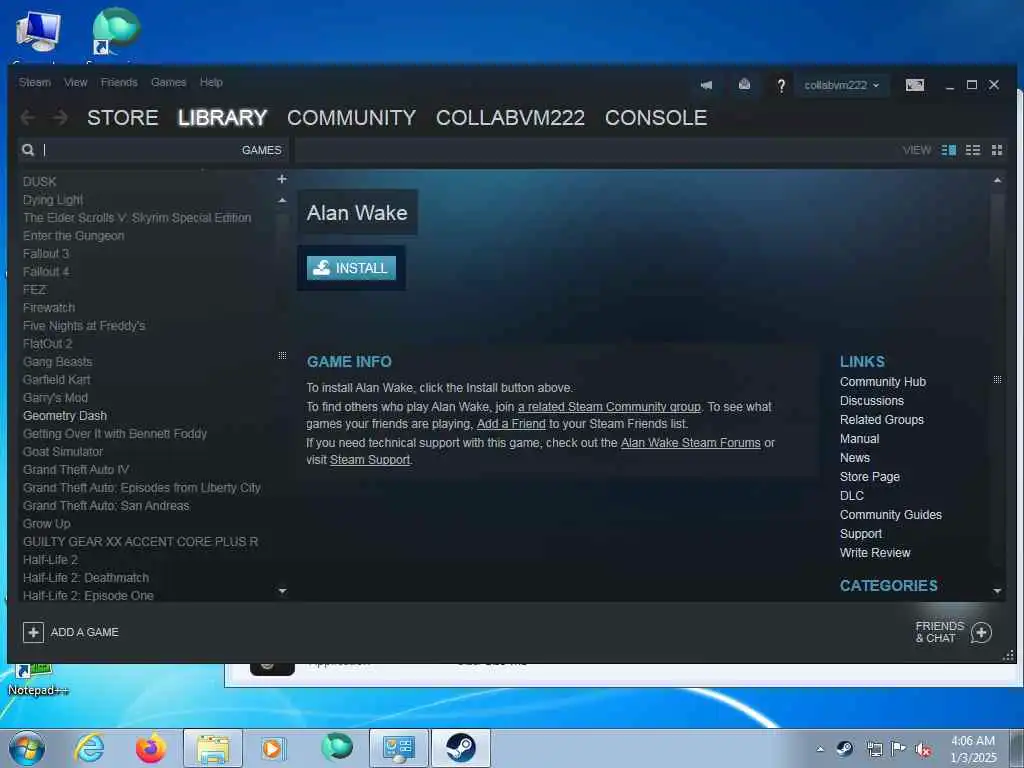The height and width of the screenshot is (768, 1024).
Task: Select Enter the Gungeon
Action: coord(74,236)
